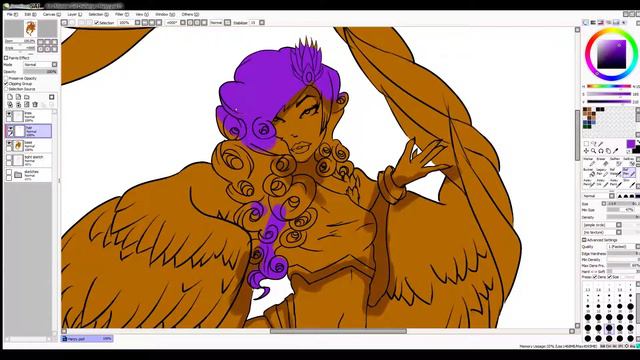Image resolution: width=640 pixels, height=360 pixels.
Task: Open the File menu
Action: pyautogui.click(x=12, y=14)
